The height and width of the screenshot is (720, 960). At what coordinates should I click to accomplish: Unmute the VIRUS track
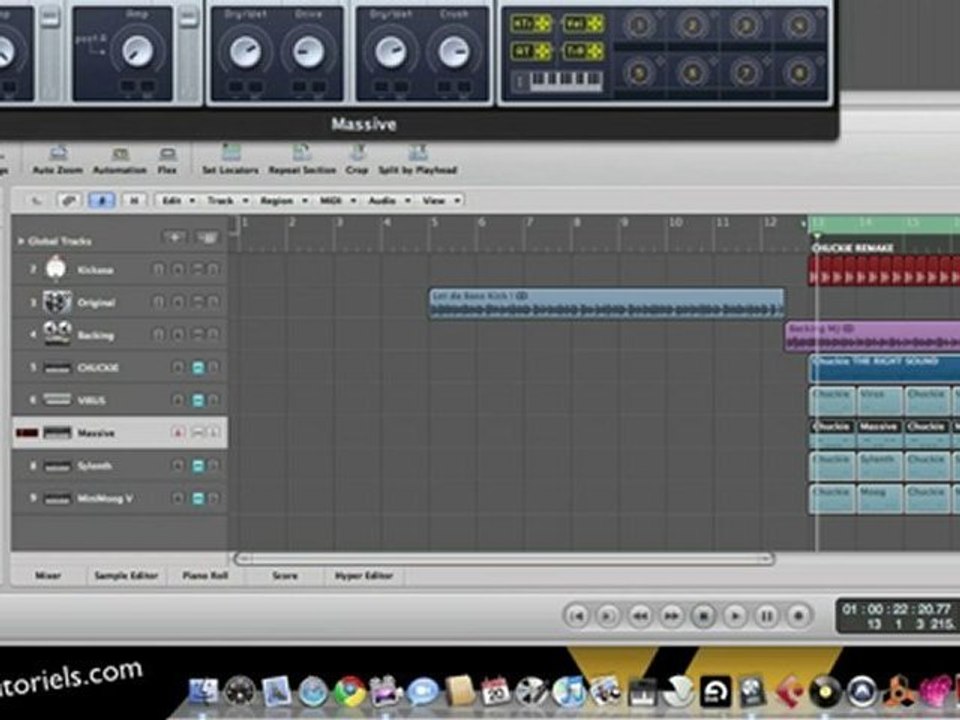[198, 400]
